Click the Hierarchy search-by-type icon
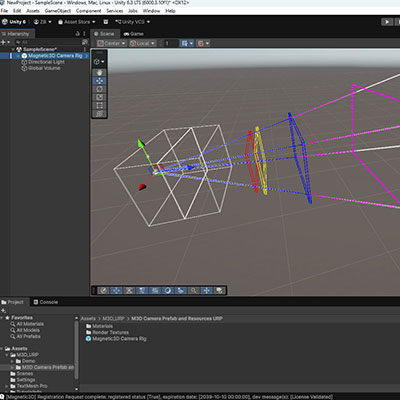 (85, 42)
